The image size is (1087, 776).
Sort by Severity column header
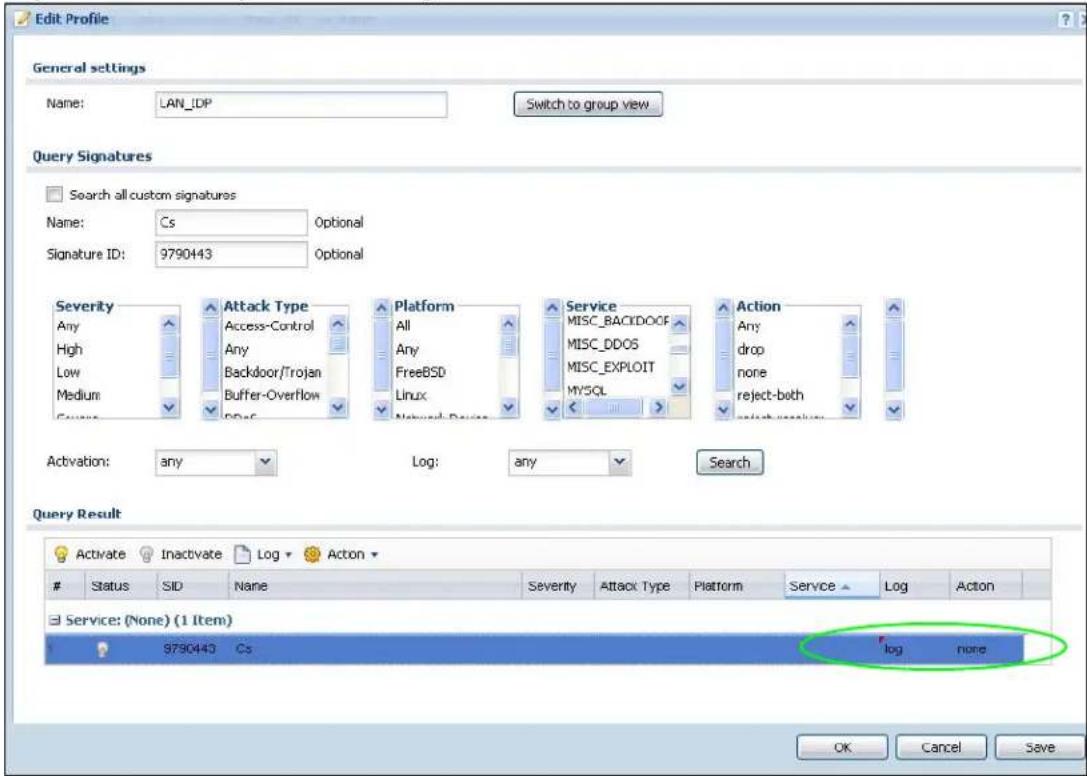[x=556, y=587]
